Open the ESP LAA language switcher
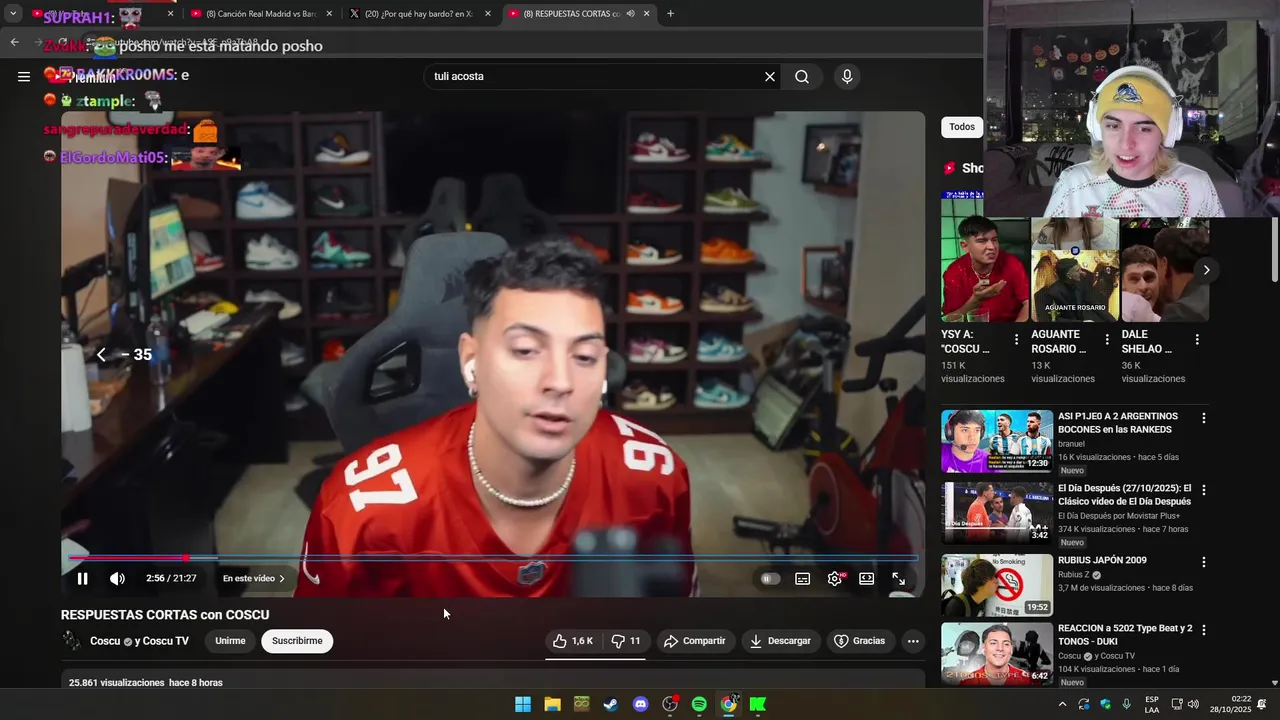Viewport: 1280px width, 720px height. coord(1152,704)
